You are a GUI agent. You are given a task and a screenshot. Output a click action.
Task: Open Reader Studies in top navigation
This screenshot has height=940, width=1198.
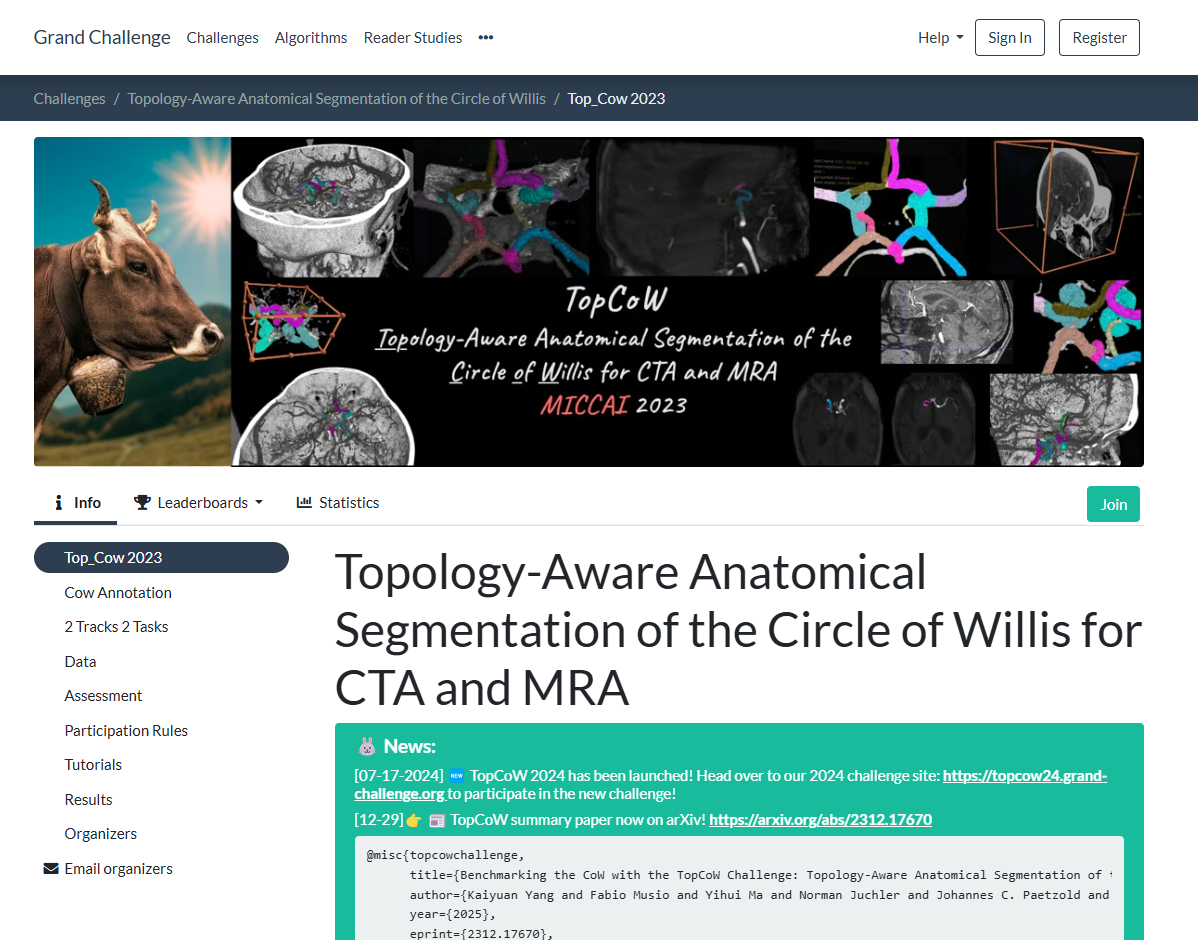click(x=413, y=37)
